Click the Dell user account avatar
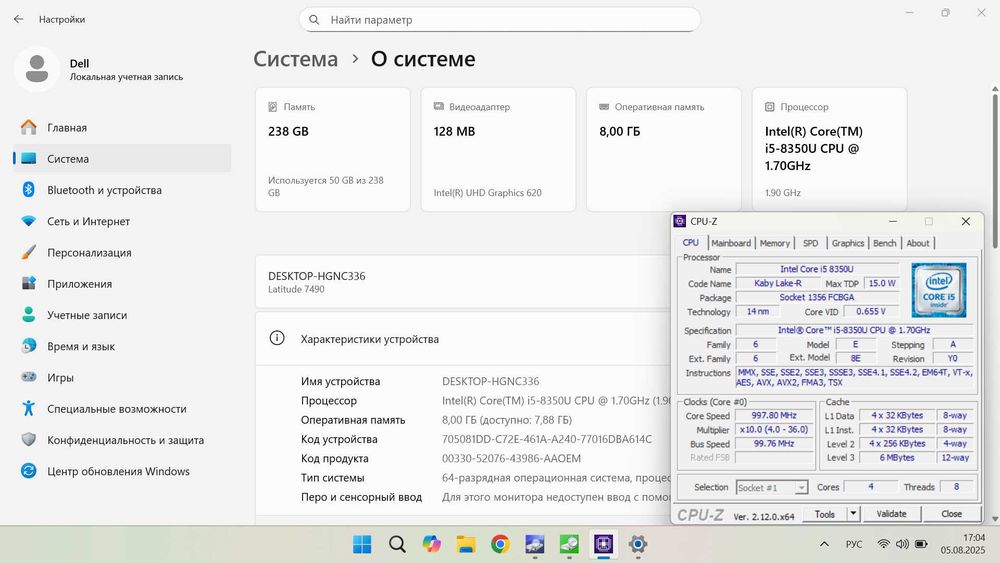This screenshot has height=563, width=1000. tap(37, 69)
